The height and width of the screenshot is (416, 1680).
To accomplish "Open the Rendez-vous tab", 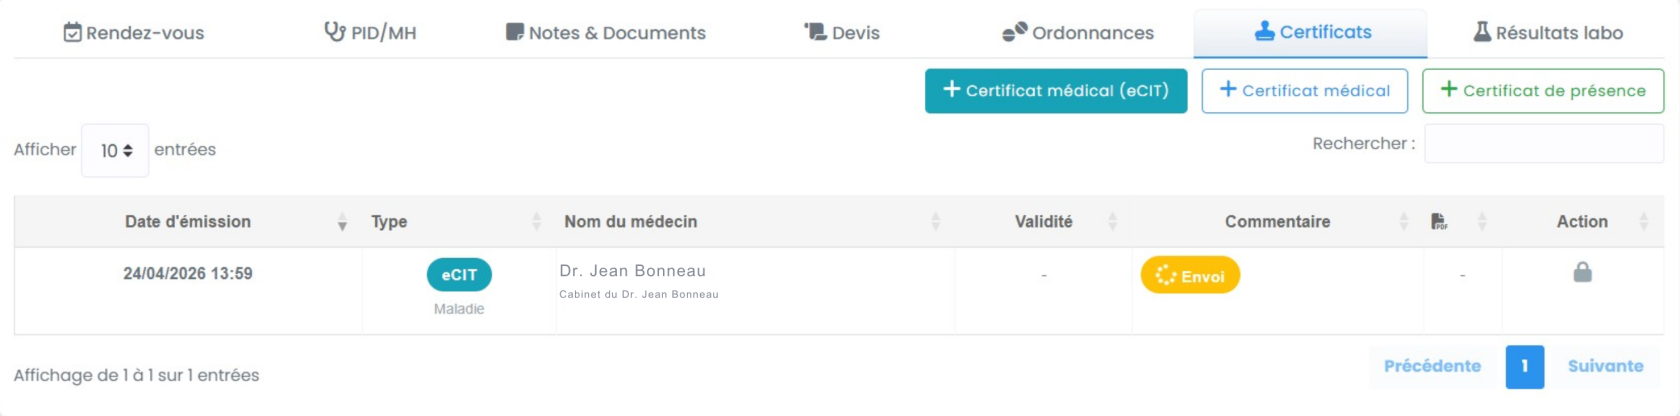I will click(x=134, y=33).
